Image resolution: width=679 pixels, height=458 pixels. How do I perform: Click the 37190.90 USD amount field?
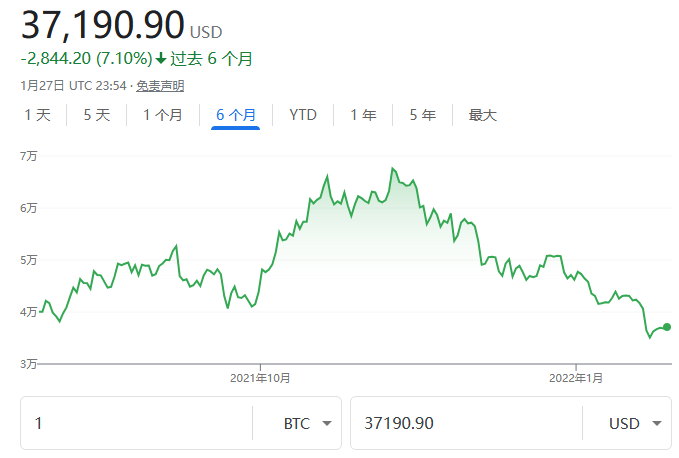(x=466, y=423)
